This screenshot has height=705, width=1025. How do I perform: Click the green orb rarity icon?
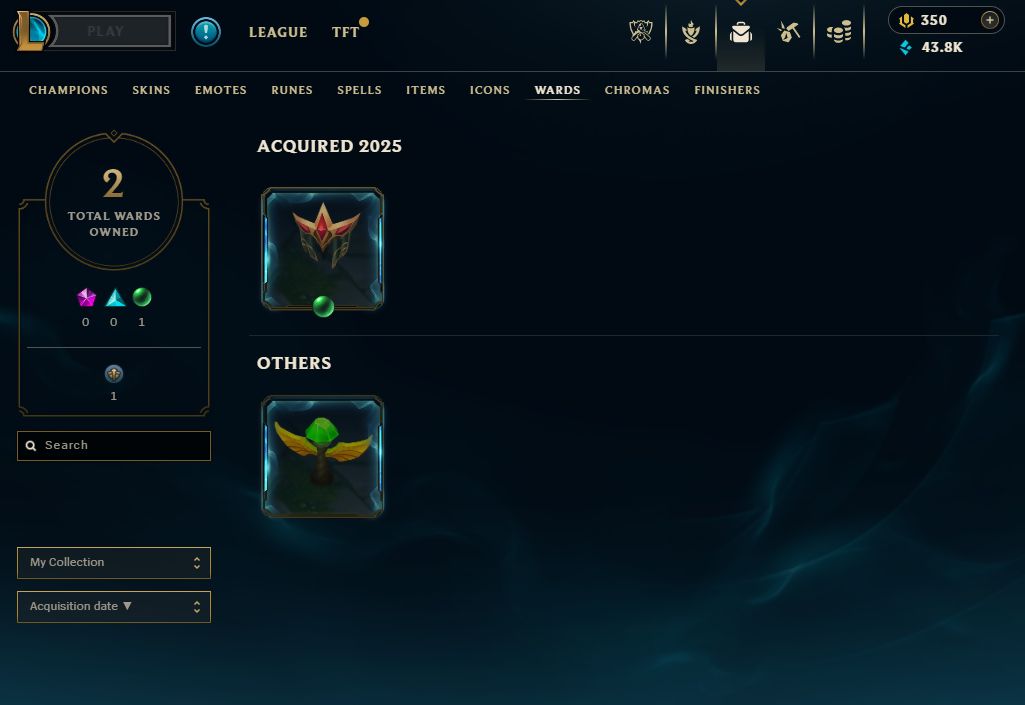(x=142, y=298)
